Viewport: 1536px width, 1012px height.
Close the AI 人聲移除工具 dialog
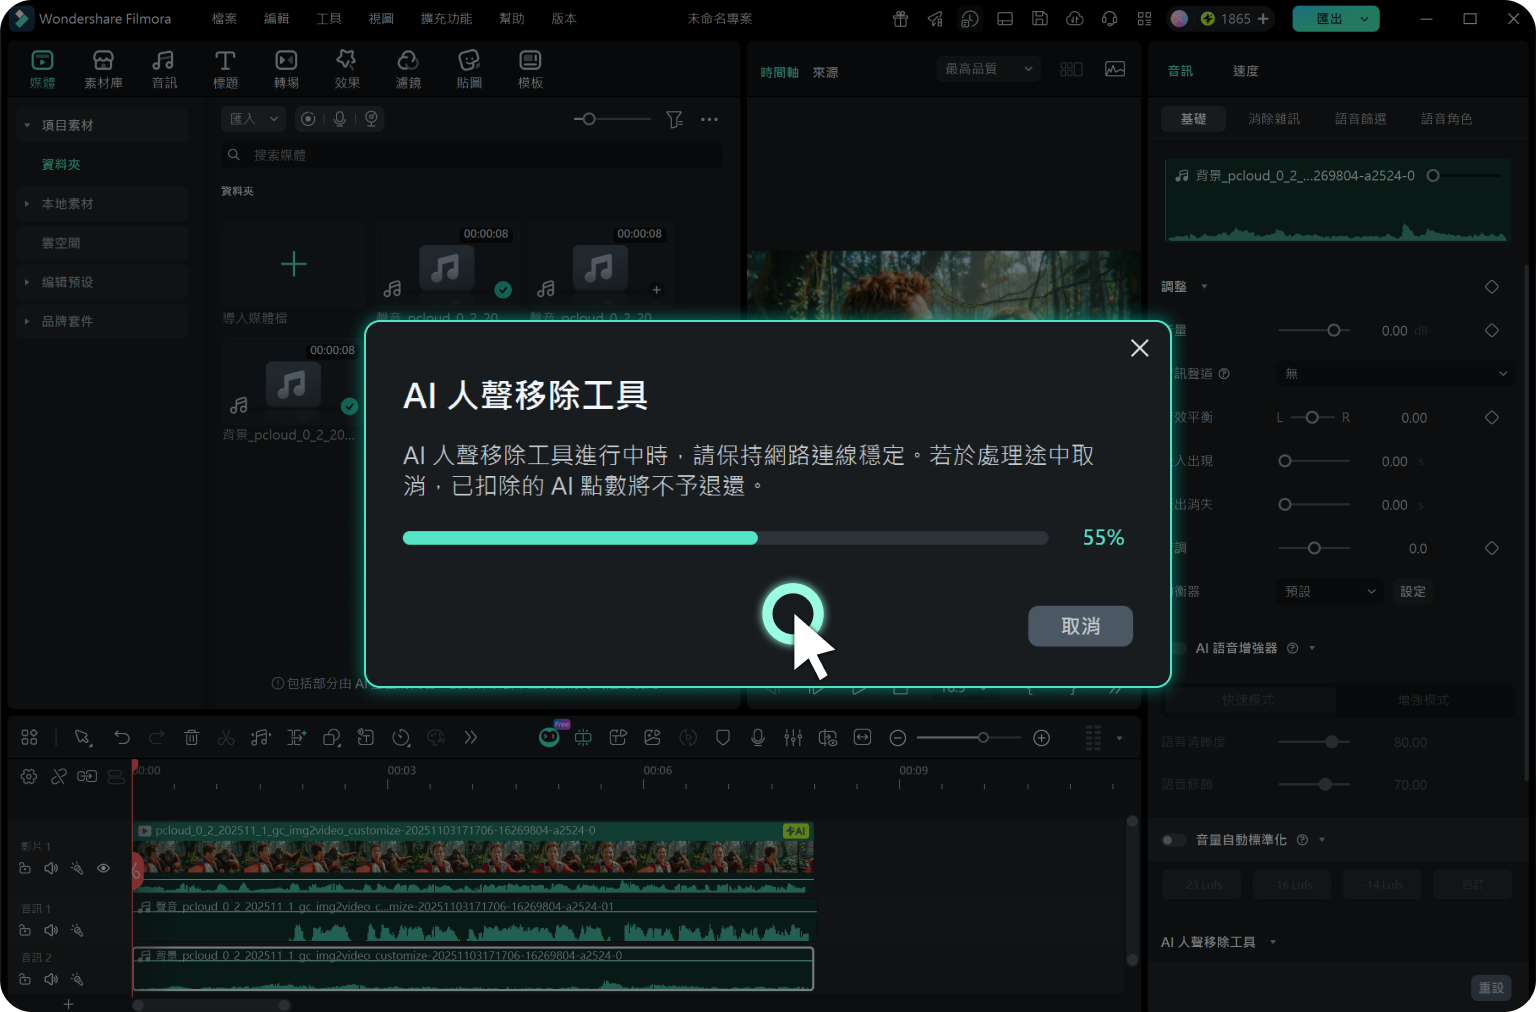(x=1139, y=348)
